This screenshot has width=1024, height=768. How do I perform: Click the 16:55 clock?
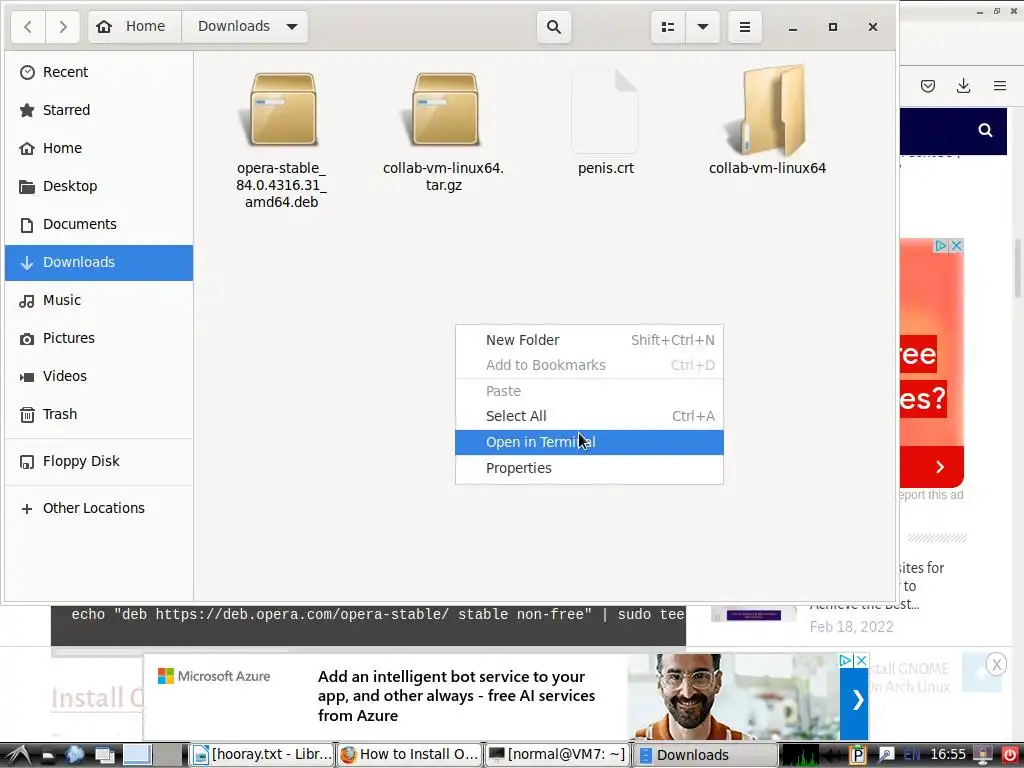pos(948,755)
